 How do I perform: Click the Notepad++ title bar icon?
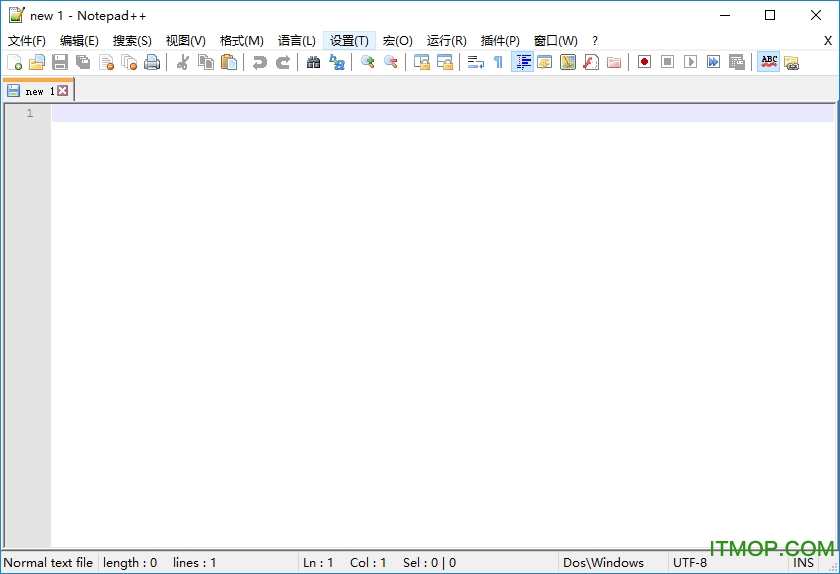point(16,15)
